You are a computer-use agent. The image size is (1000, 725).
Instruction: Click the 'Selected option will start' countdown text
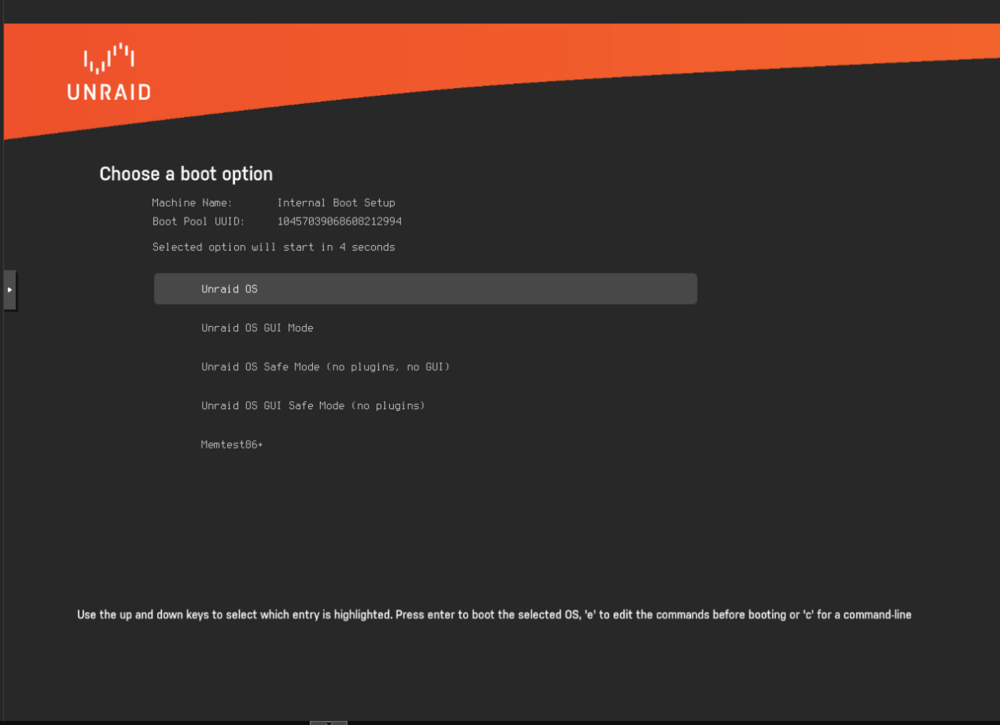[274, 247]
